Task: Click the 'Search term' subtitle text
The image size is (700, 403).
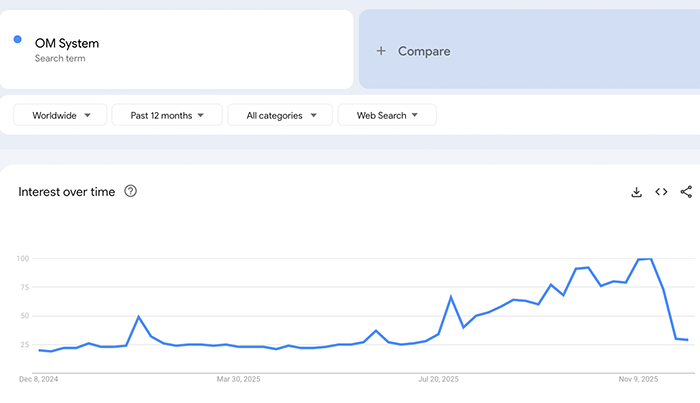Action: [60, 58]
